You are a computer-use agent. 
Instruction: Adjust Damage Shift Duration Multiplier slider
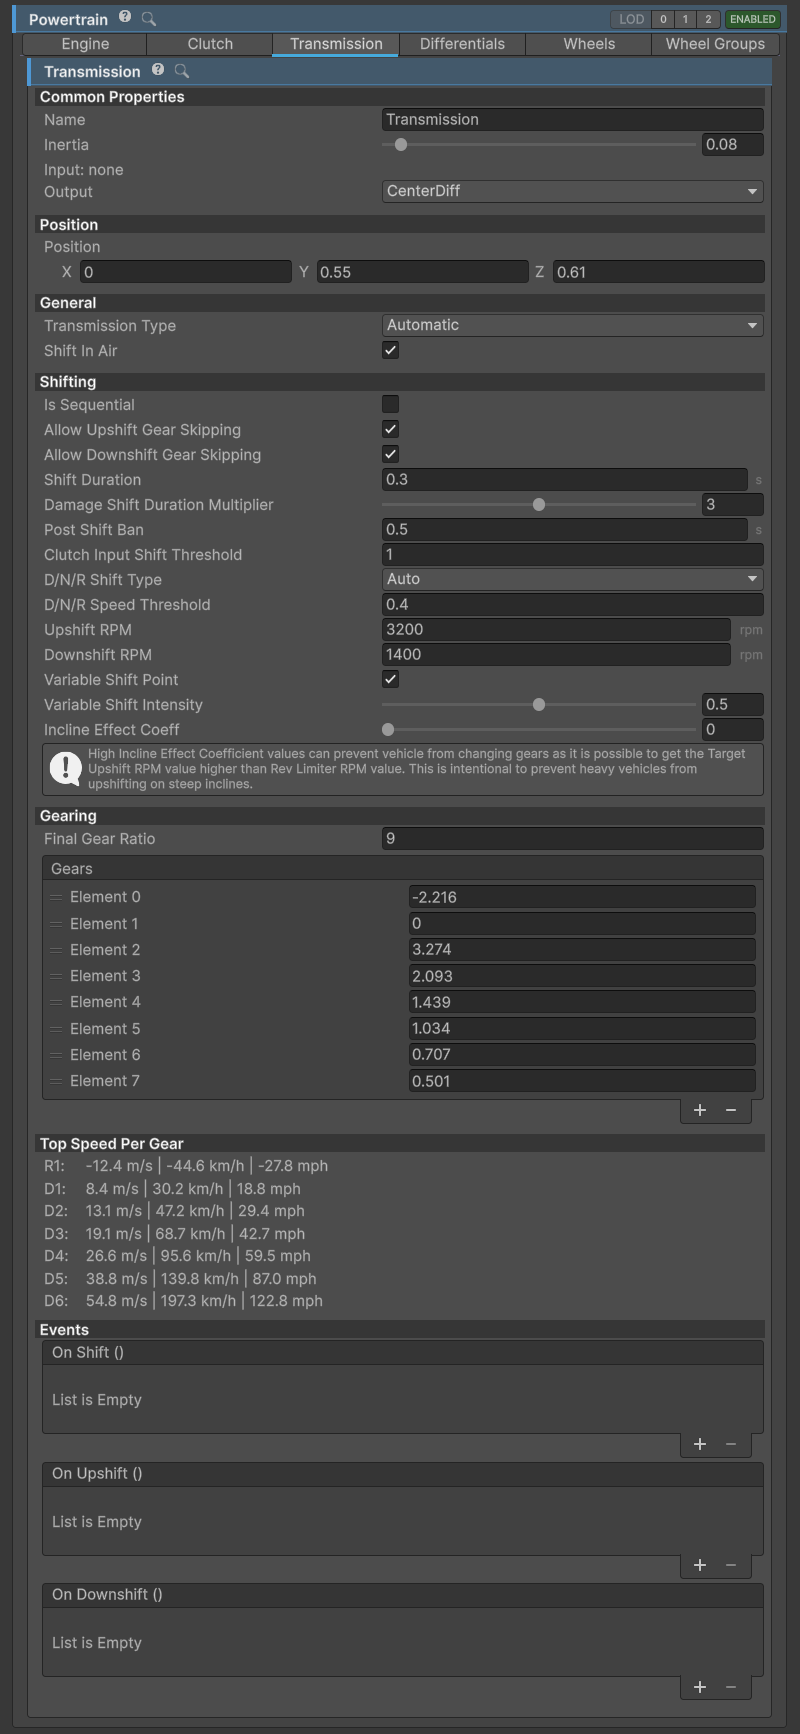click(539, 504)
